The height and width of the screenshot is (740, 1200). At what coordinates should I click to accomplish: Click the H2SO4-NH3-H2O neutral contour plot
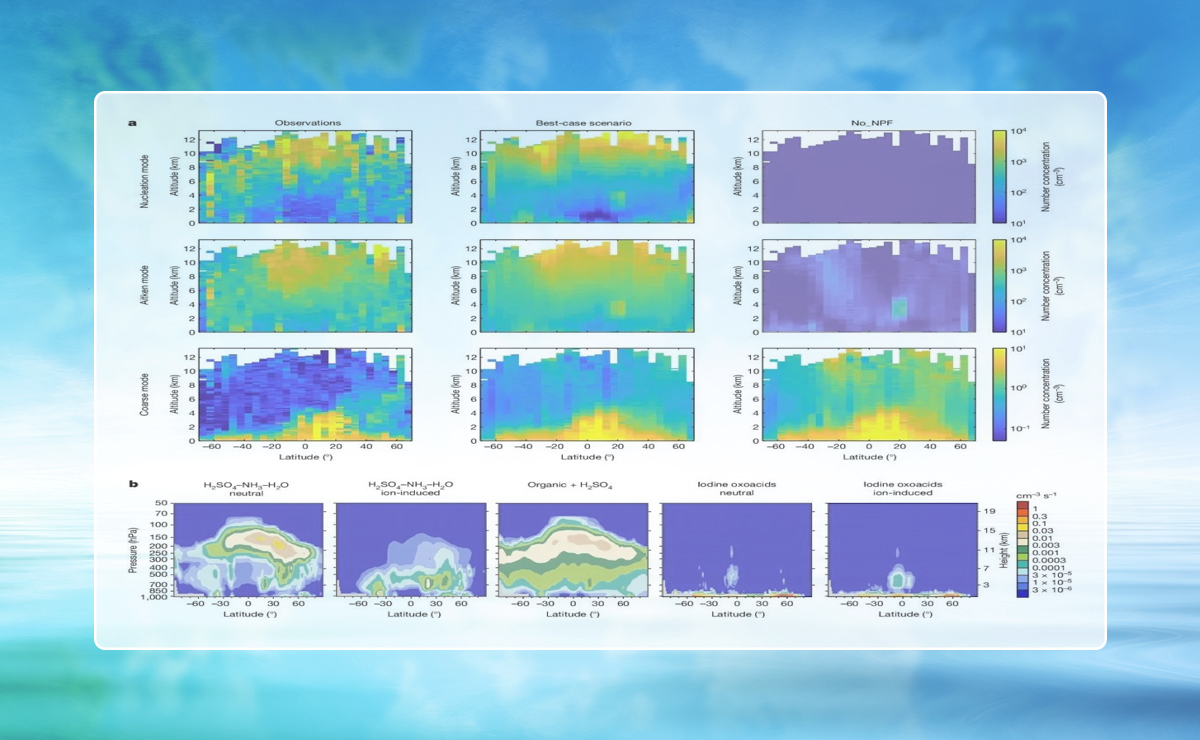pos(248,550)
